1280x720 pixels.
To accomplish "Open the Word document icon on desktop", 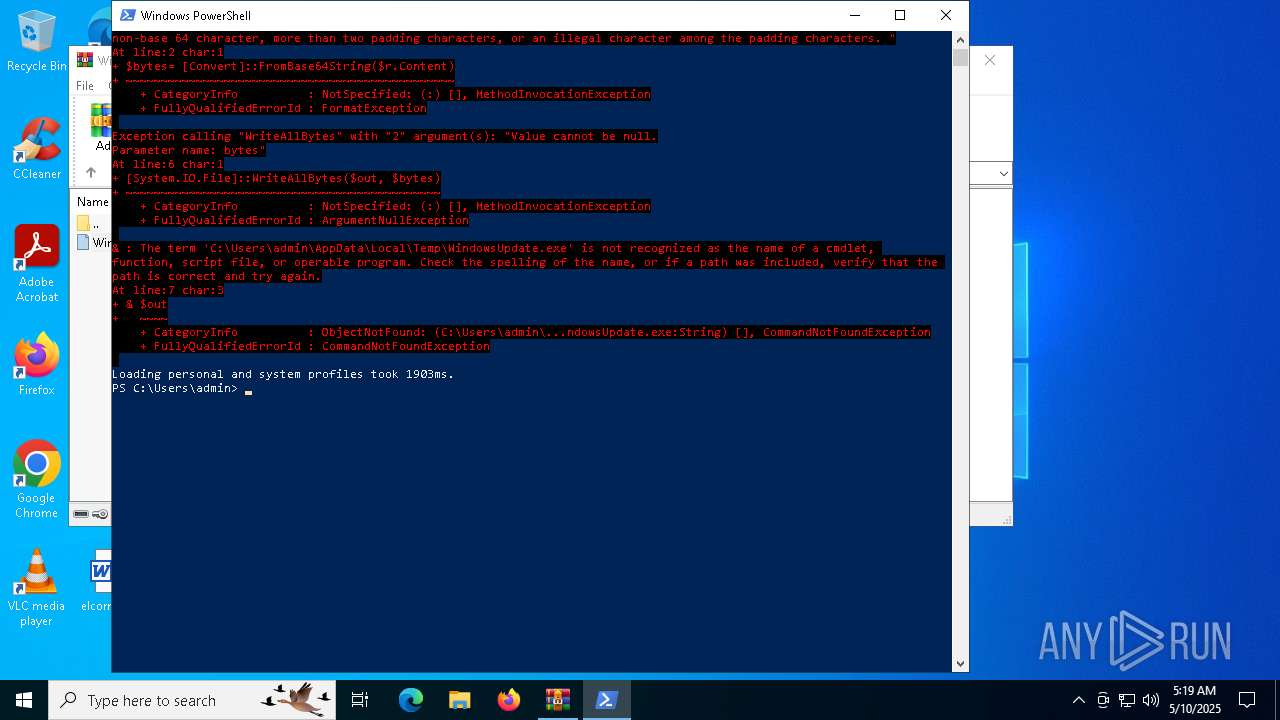I will click(x=100, y=580).
